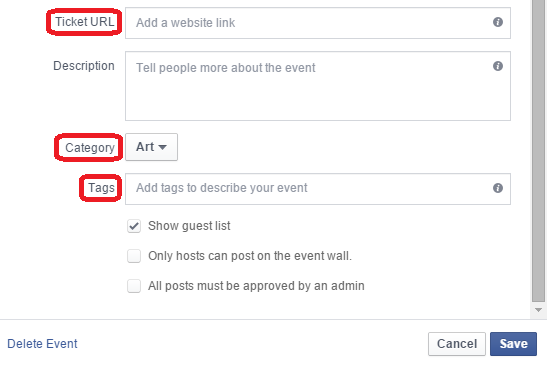
Task: Click the info icon in Description box
Action: [498, 66]
